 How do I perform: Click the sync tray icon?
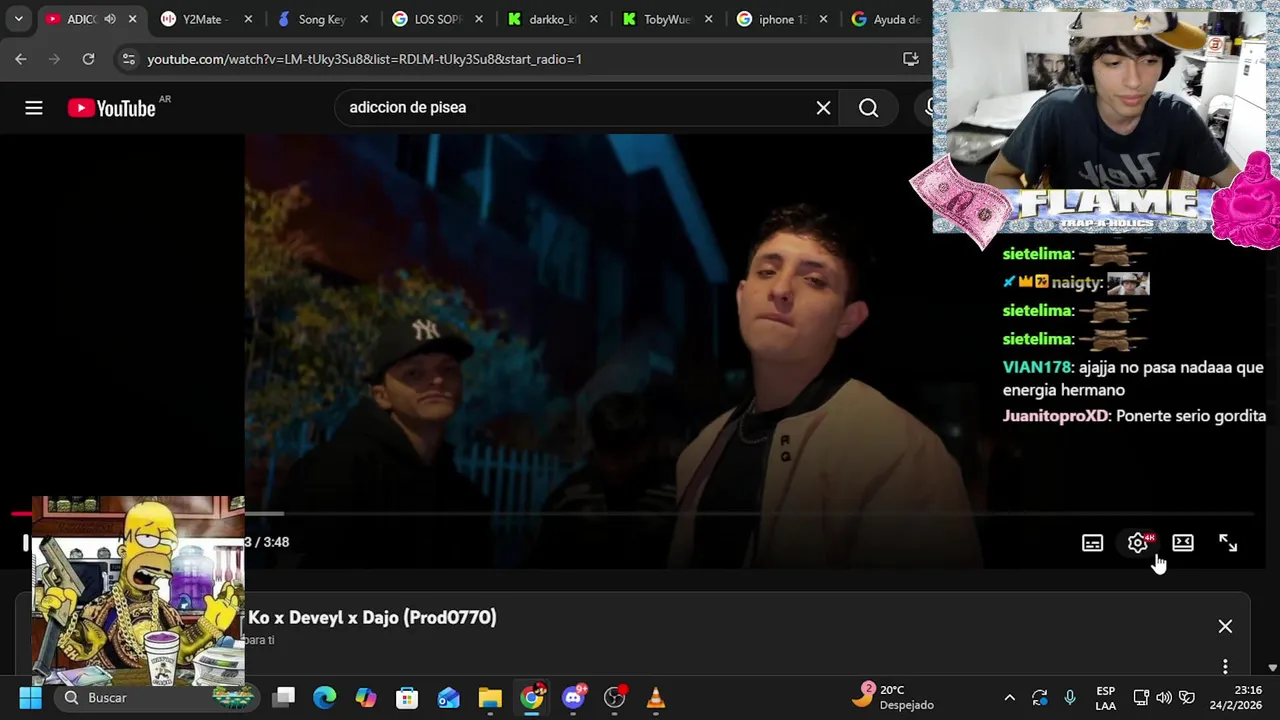pyautogui.click(x=1040, y=697)
